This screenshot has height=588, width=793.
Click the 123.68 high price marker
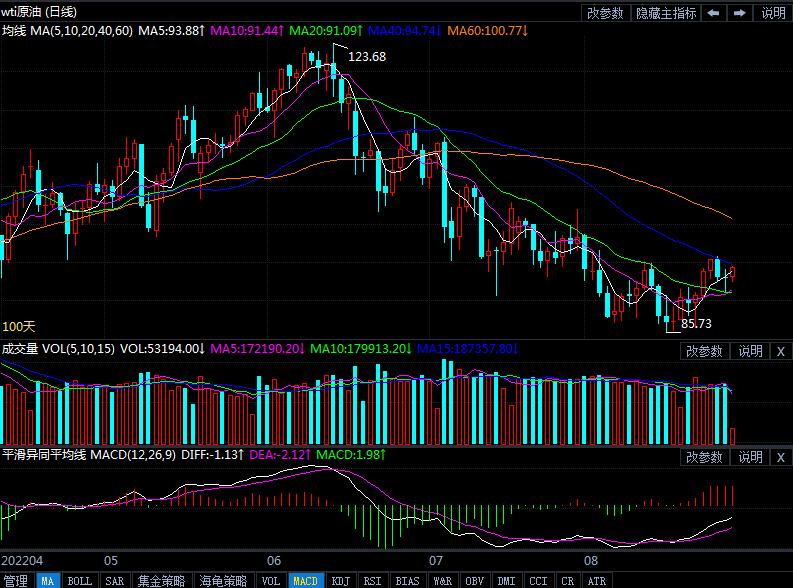(366, 57)
